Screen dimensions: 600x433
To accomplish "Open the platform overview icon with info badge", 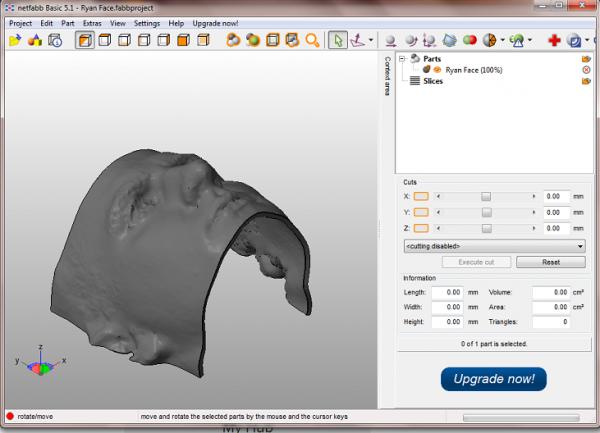I will point(55,40).
